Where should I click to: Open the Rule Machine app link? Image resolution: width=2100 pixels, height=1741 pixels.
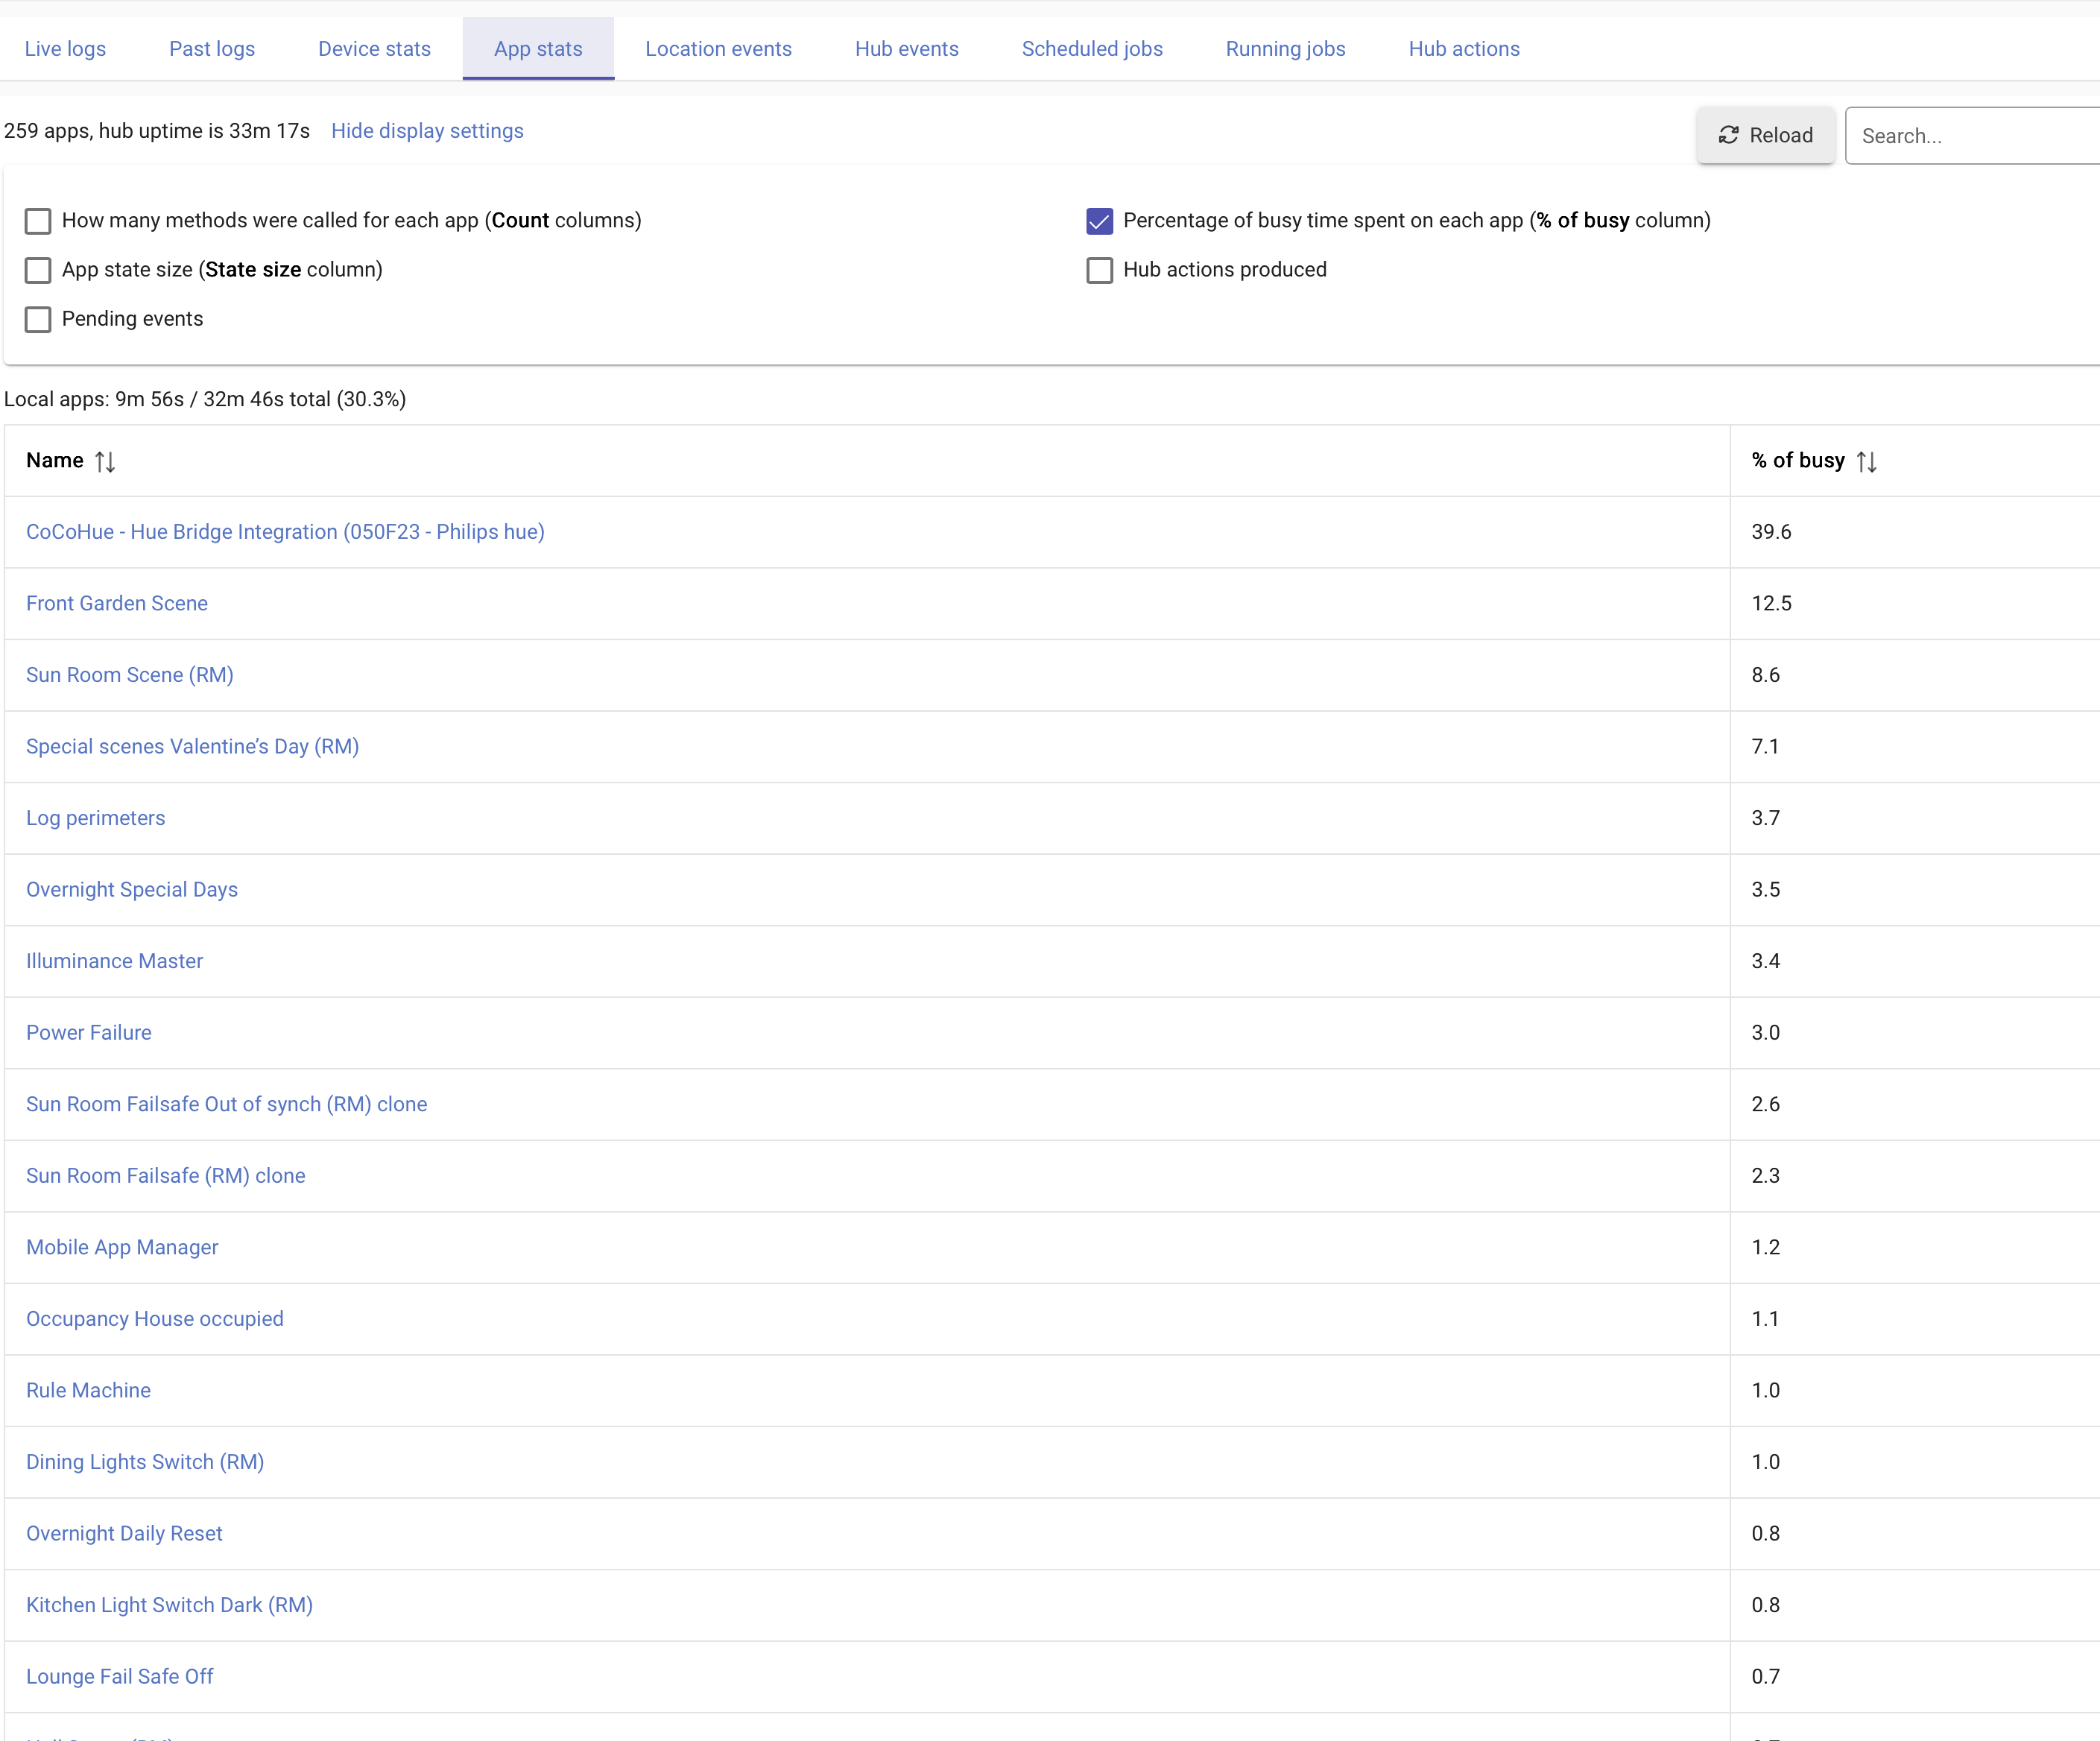click(x=88, y=1390)
